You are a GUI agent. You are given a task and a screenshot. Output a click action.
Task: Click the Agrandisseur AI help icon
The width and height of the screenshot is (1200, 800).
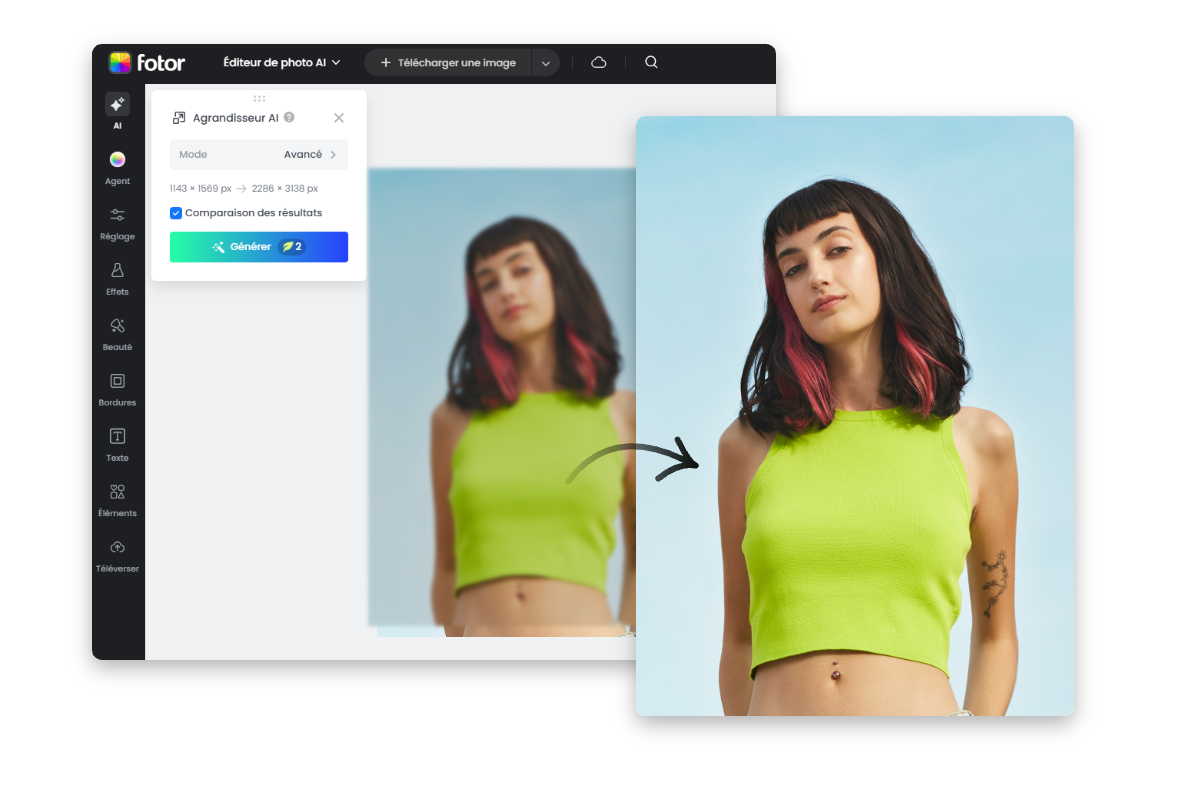tap(289, 117)
